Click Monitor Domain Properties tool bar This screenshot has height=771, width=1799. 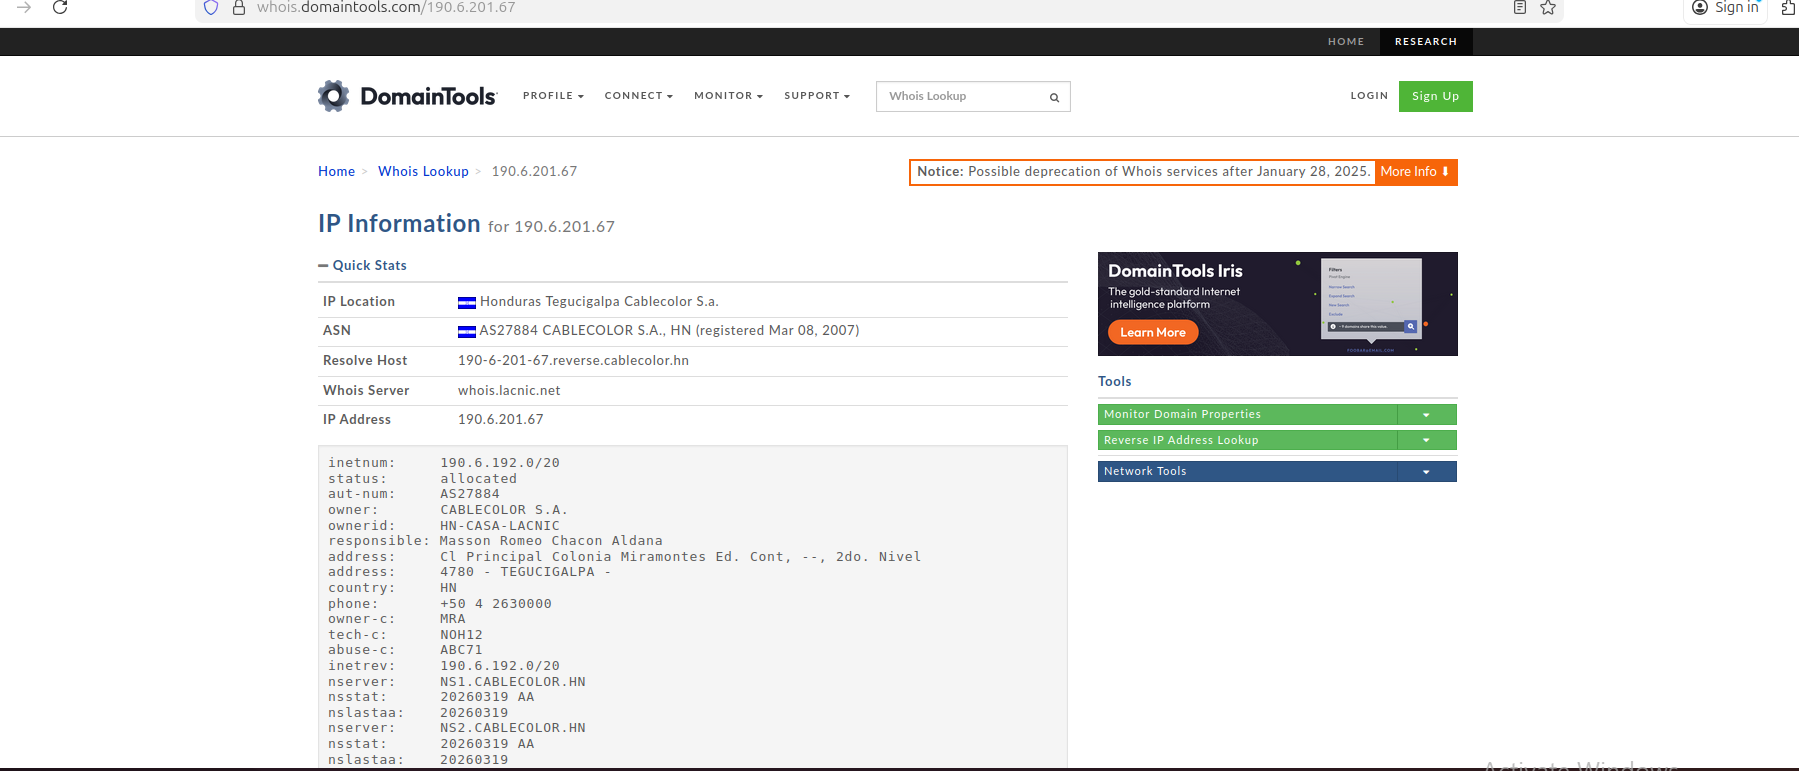1247,414
